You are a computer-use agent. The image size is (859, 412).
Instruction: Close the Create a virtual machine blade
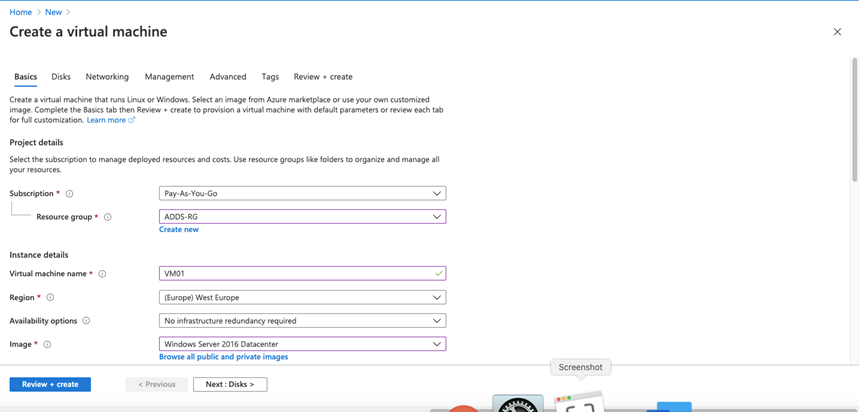(837, 32)
